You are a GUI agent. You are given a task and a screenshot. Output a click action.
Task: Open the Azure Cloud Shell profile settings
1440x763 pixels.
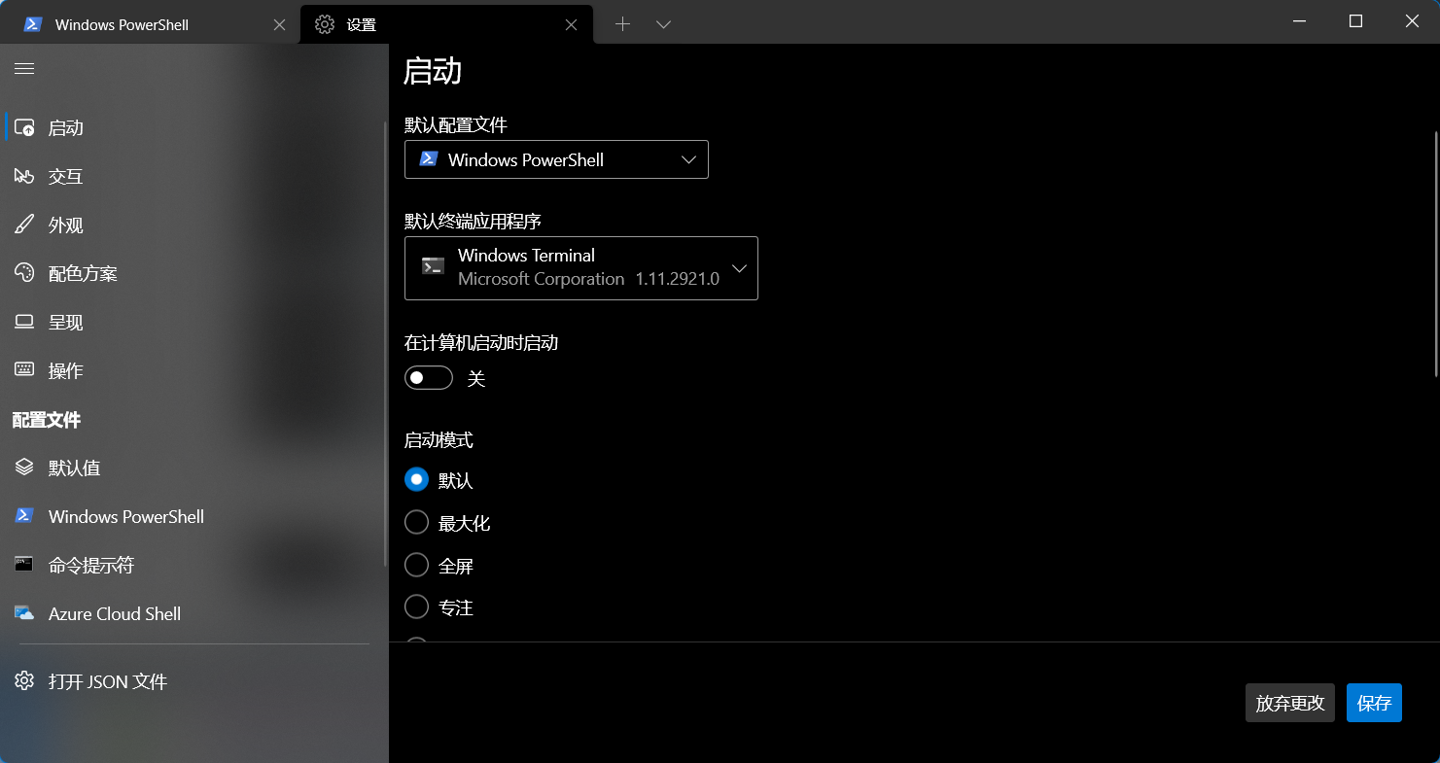(x=194, y=613)
